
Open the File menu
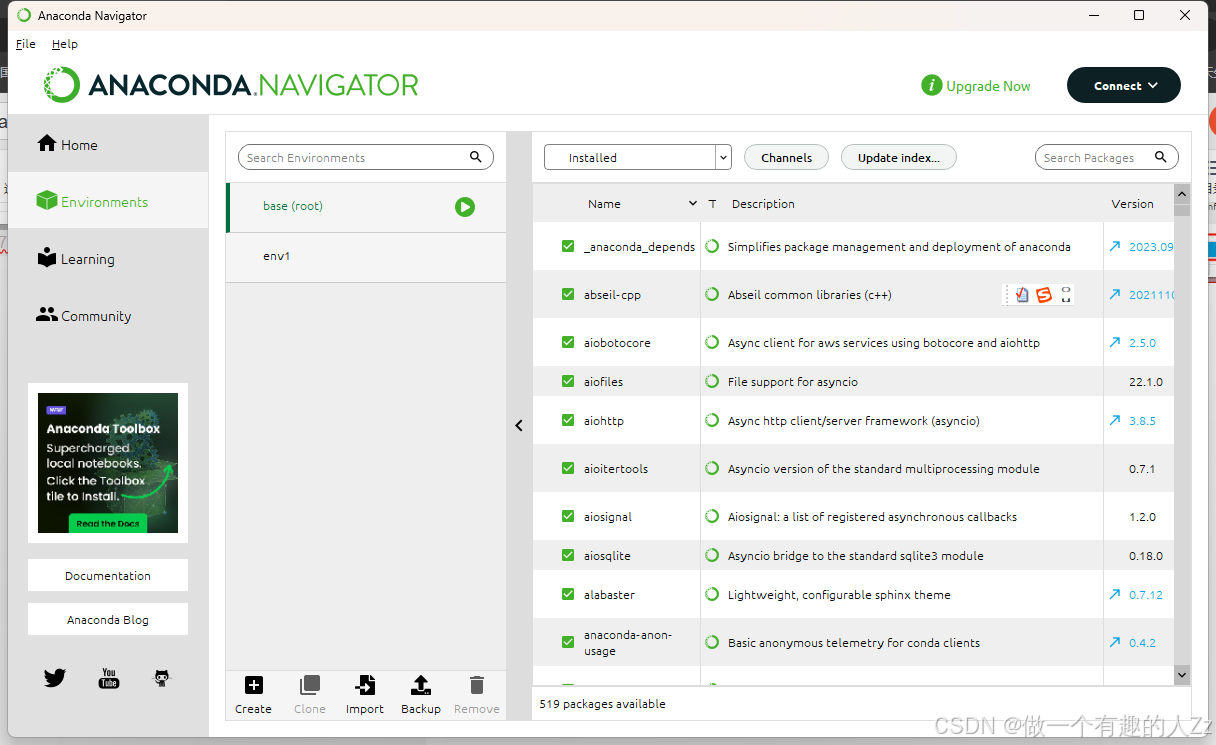point(26,44)
